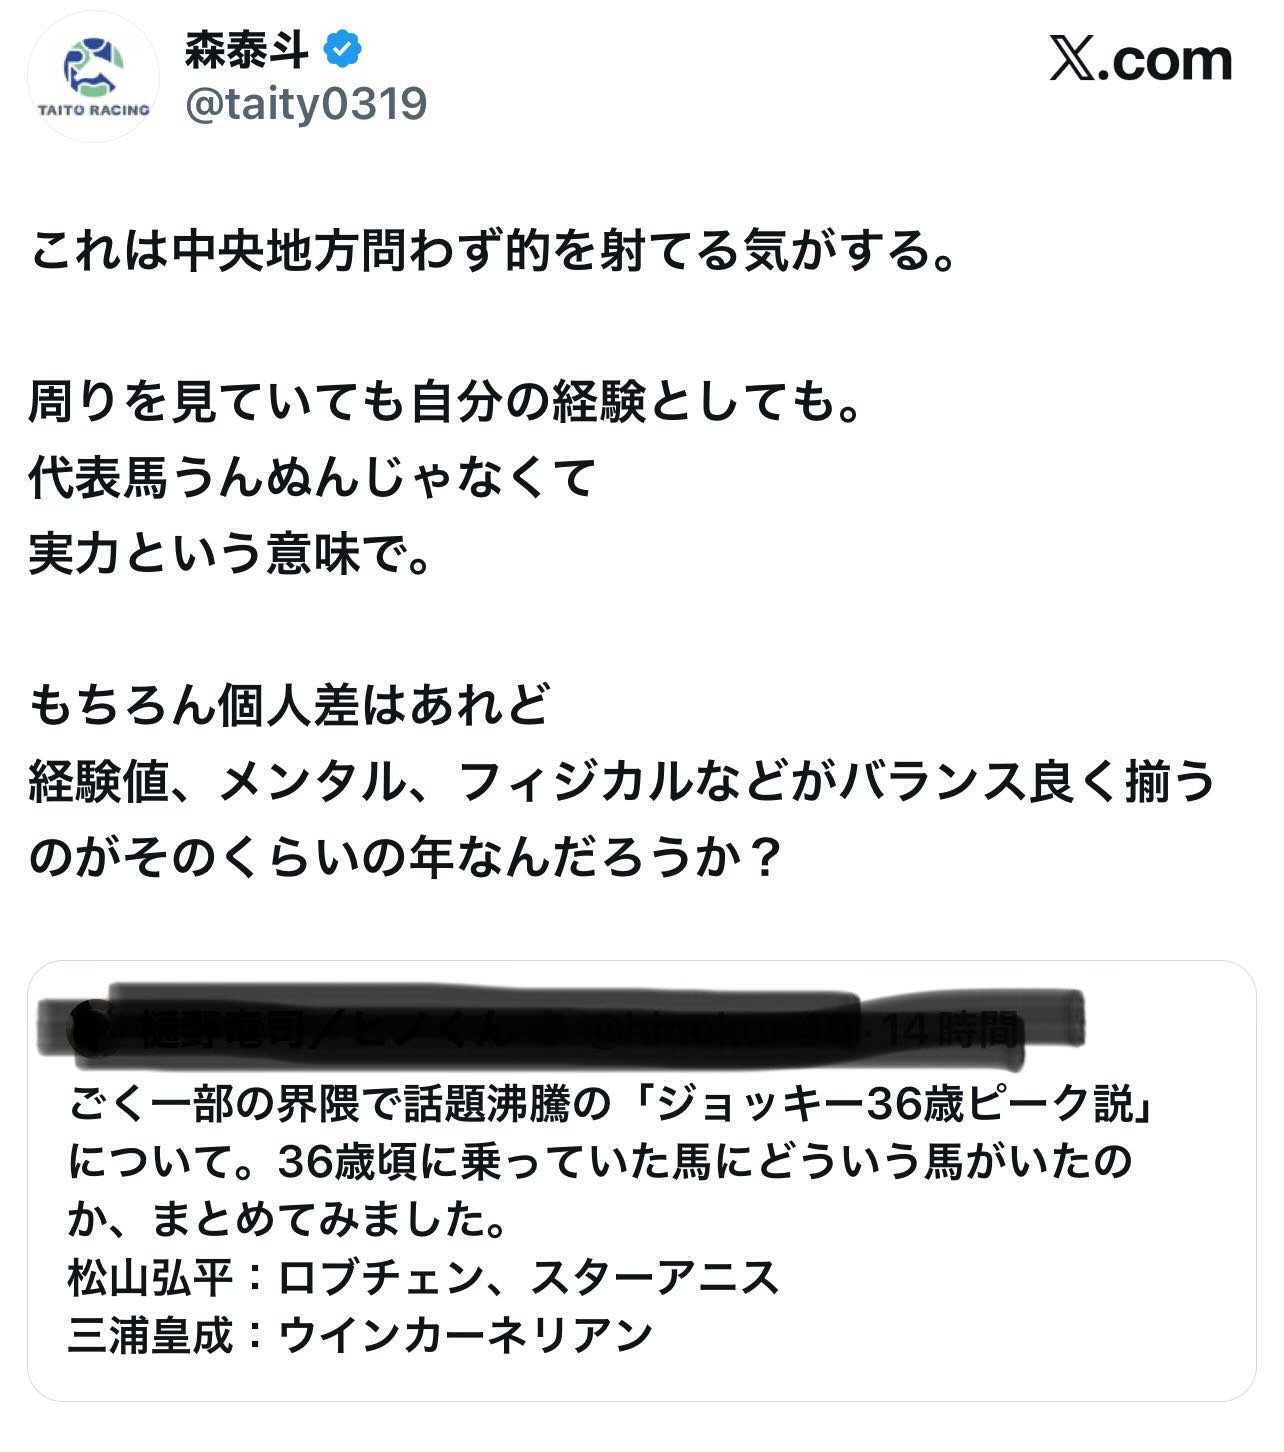This screenshot has width=1284, height=1452.
Task: Click the line 周りを見ていても自分の経験としても
Action: tap(446, 403)
